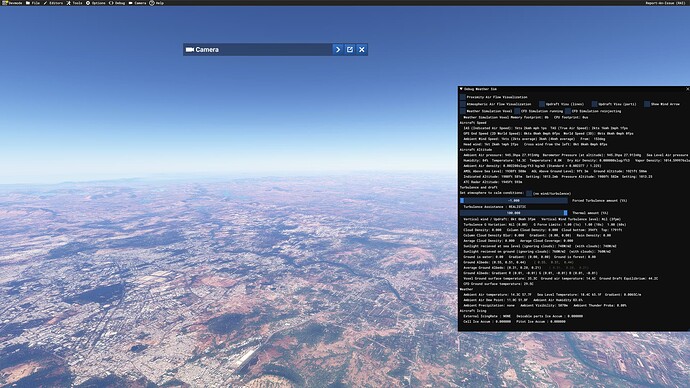The width and height of the screenshot is (690, 388).
Task: Adjust Thermal amount slider
Action: [514, 213]
